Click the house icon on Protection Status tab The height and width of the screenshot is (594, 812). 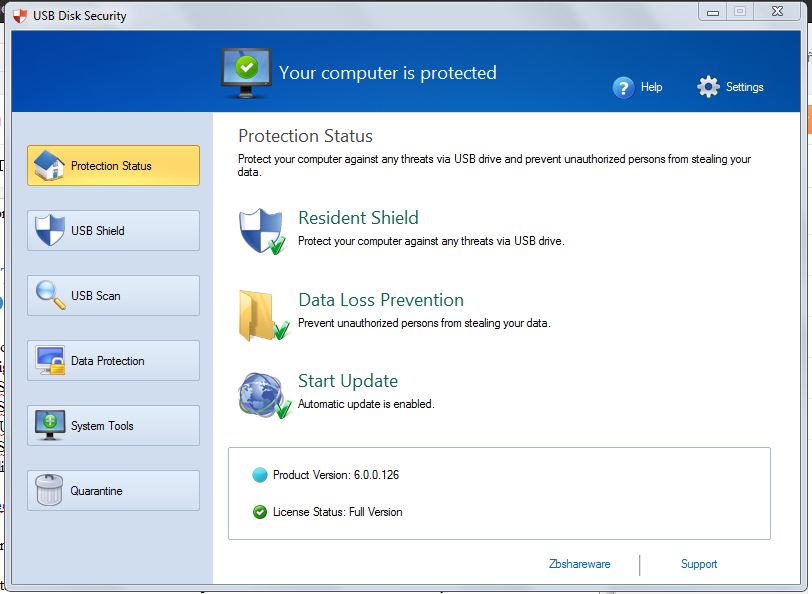(49, 165)
